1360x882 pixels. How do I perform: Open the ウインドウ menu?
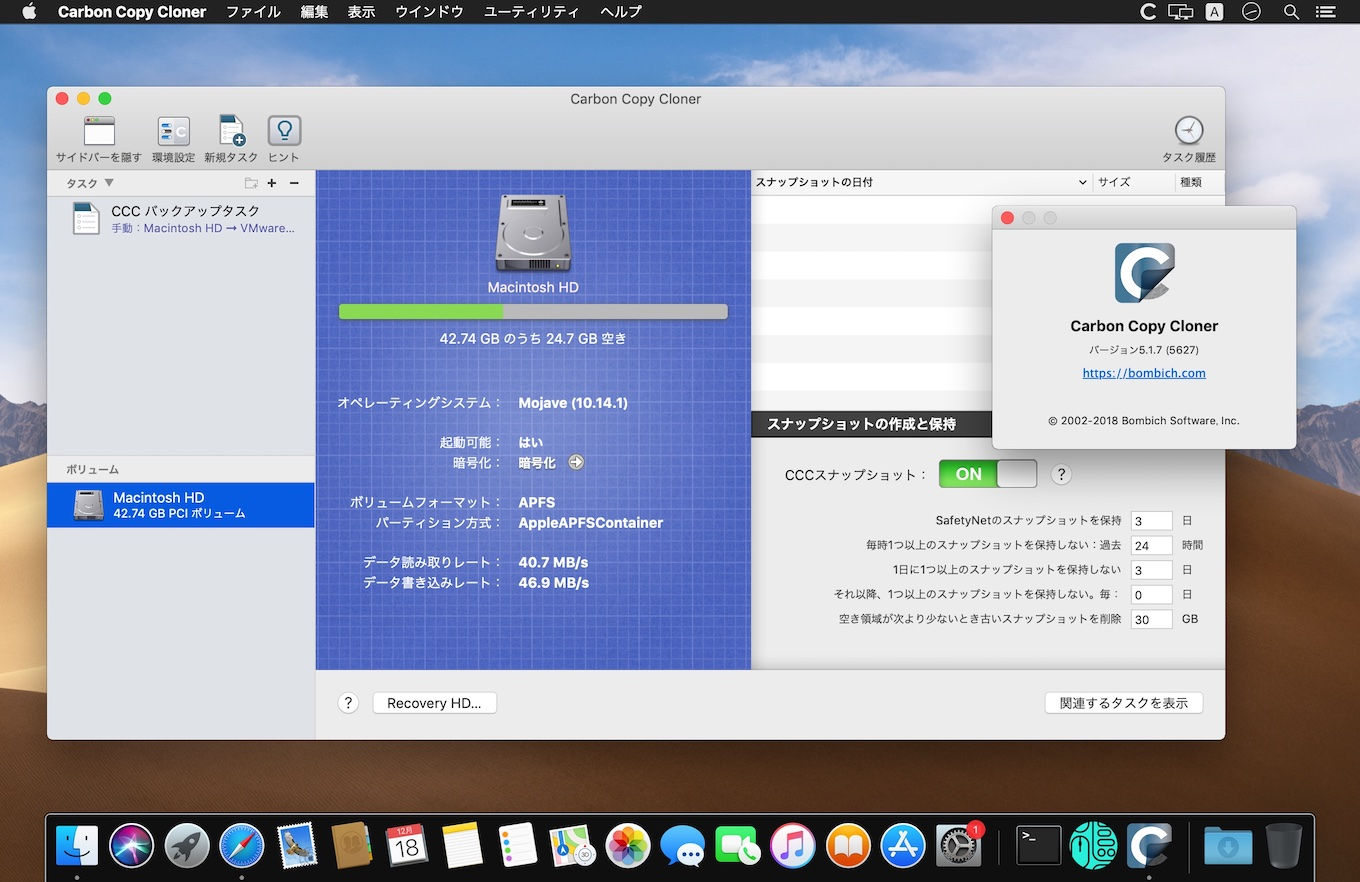[429, 12]
